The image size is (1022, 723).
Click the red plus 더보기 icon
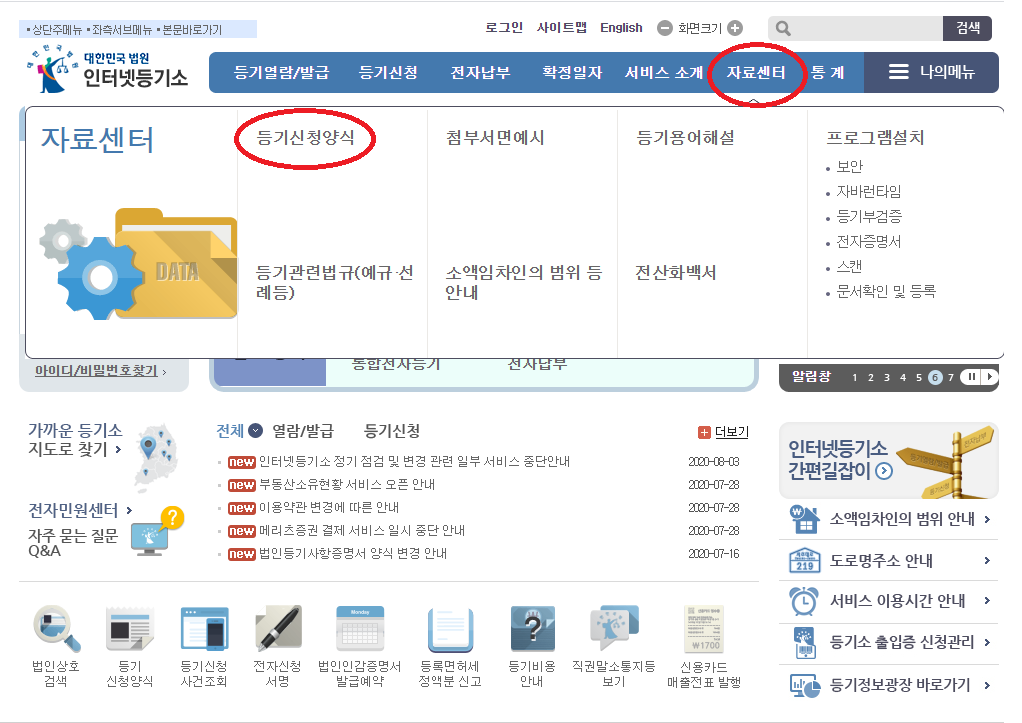point(704,432)
